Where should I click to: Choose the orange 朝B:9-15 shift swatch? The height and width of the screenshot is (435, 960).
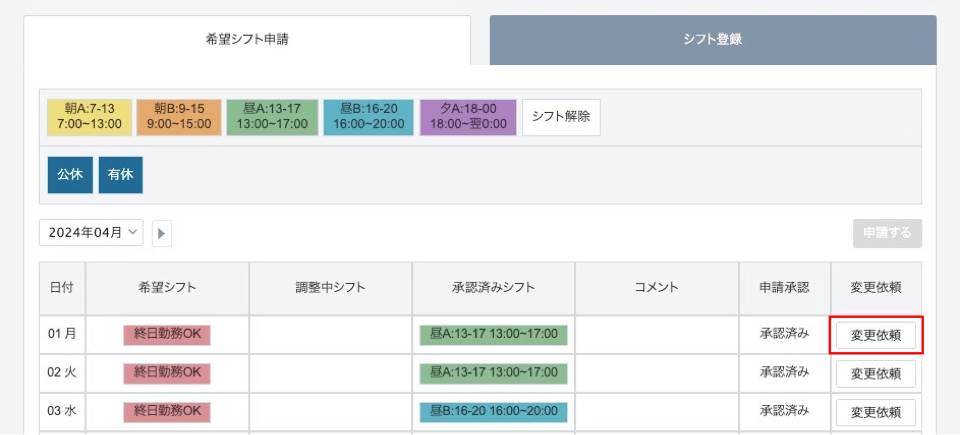tap(179, 118)
